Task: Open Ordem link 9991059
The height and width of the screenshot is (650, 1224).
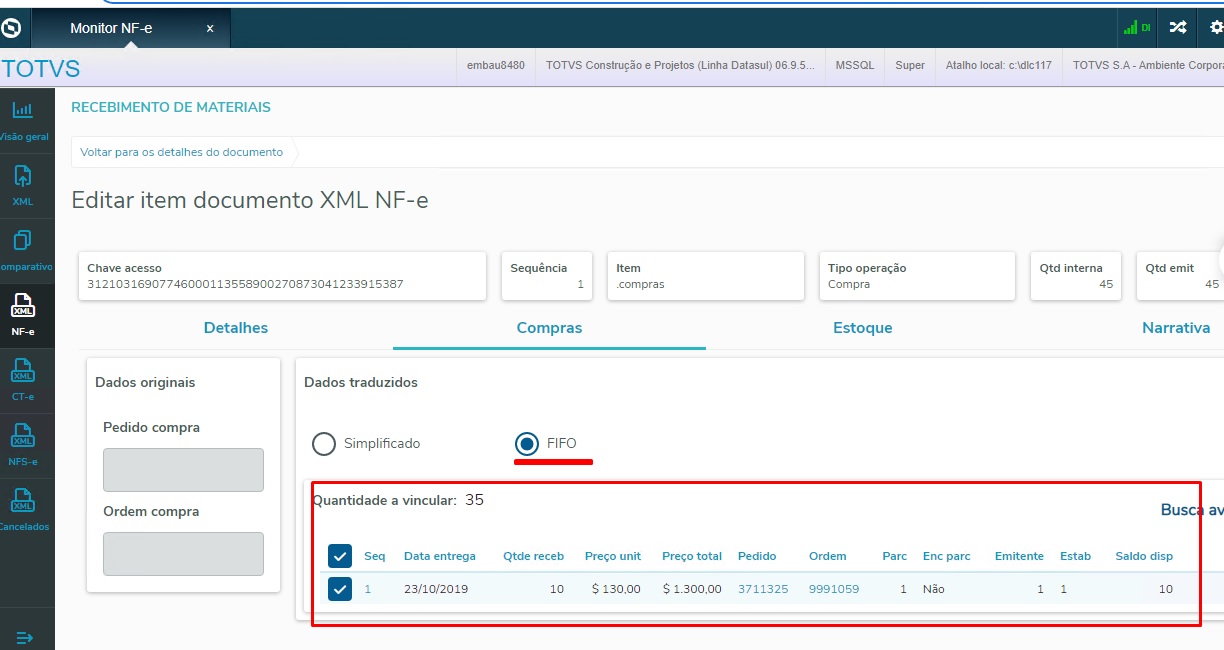Action: 834,589
